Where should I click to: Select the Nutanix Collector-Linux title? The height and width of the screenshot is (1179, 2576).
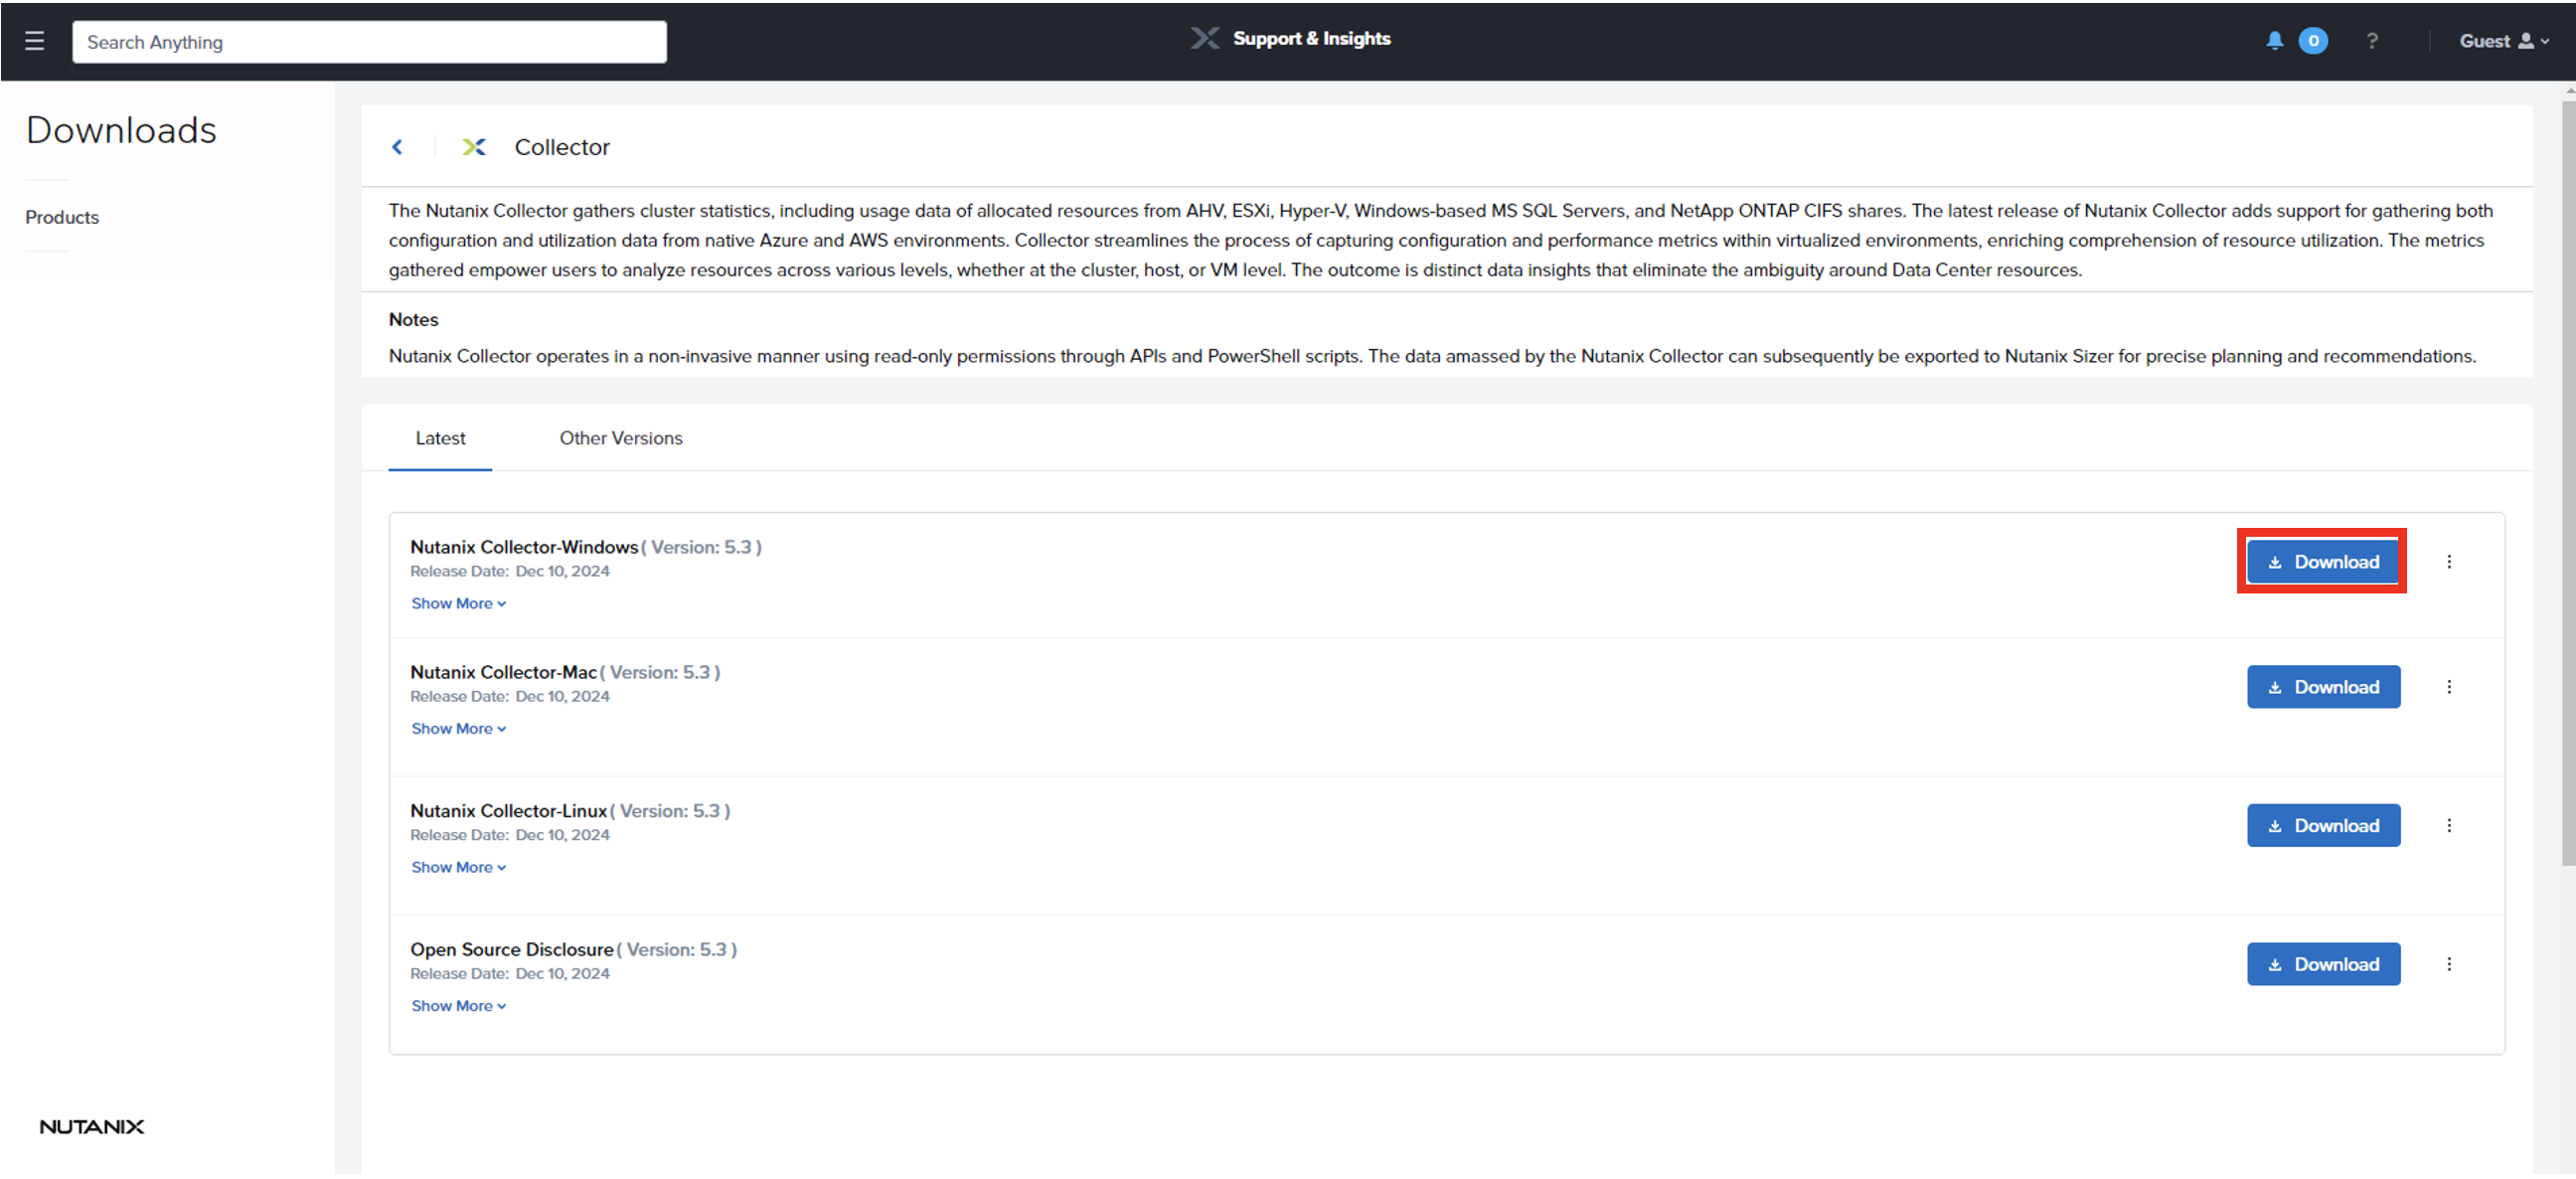(x=509, y=811)
